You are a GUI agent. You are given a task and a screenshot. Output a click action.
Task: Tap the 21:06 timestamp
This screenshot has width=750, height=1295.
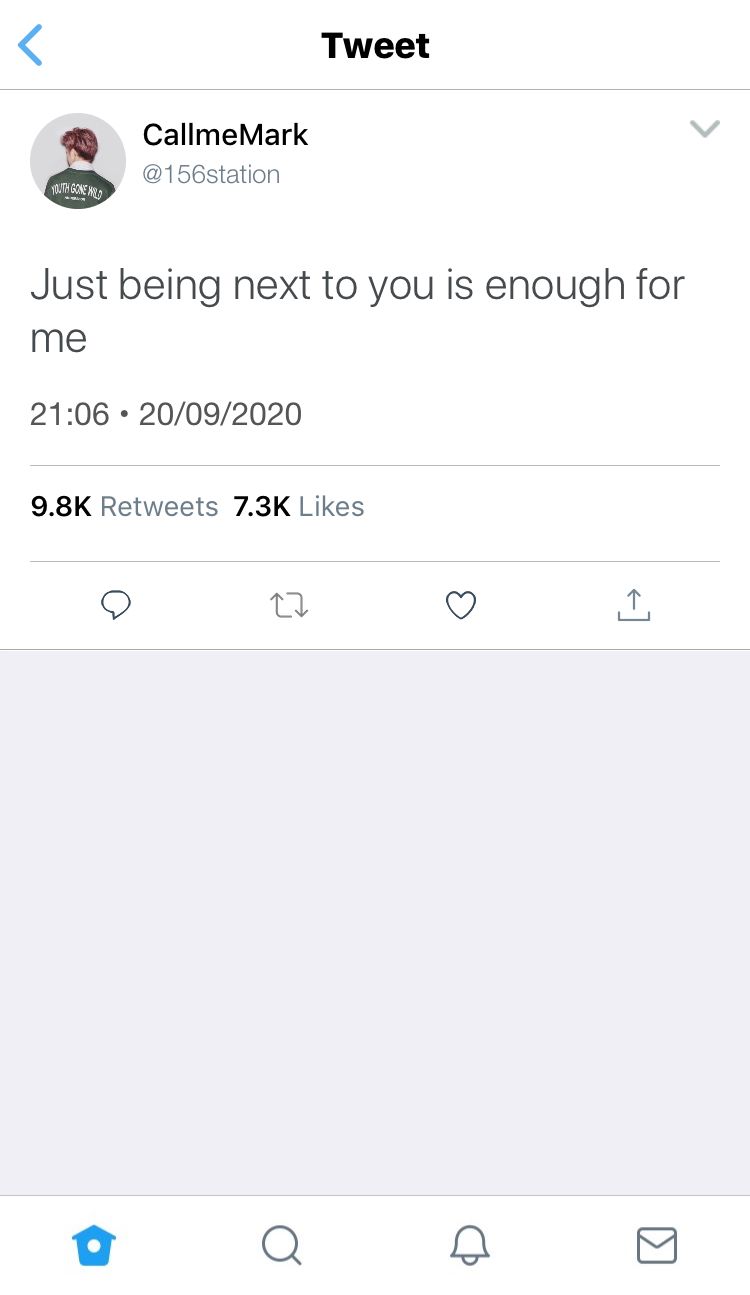pos(69,414)
